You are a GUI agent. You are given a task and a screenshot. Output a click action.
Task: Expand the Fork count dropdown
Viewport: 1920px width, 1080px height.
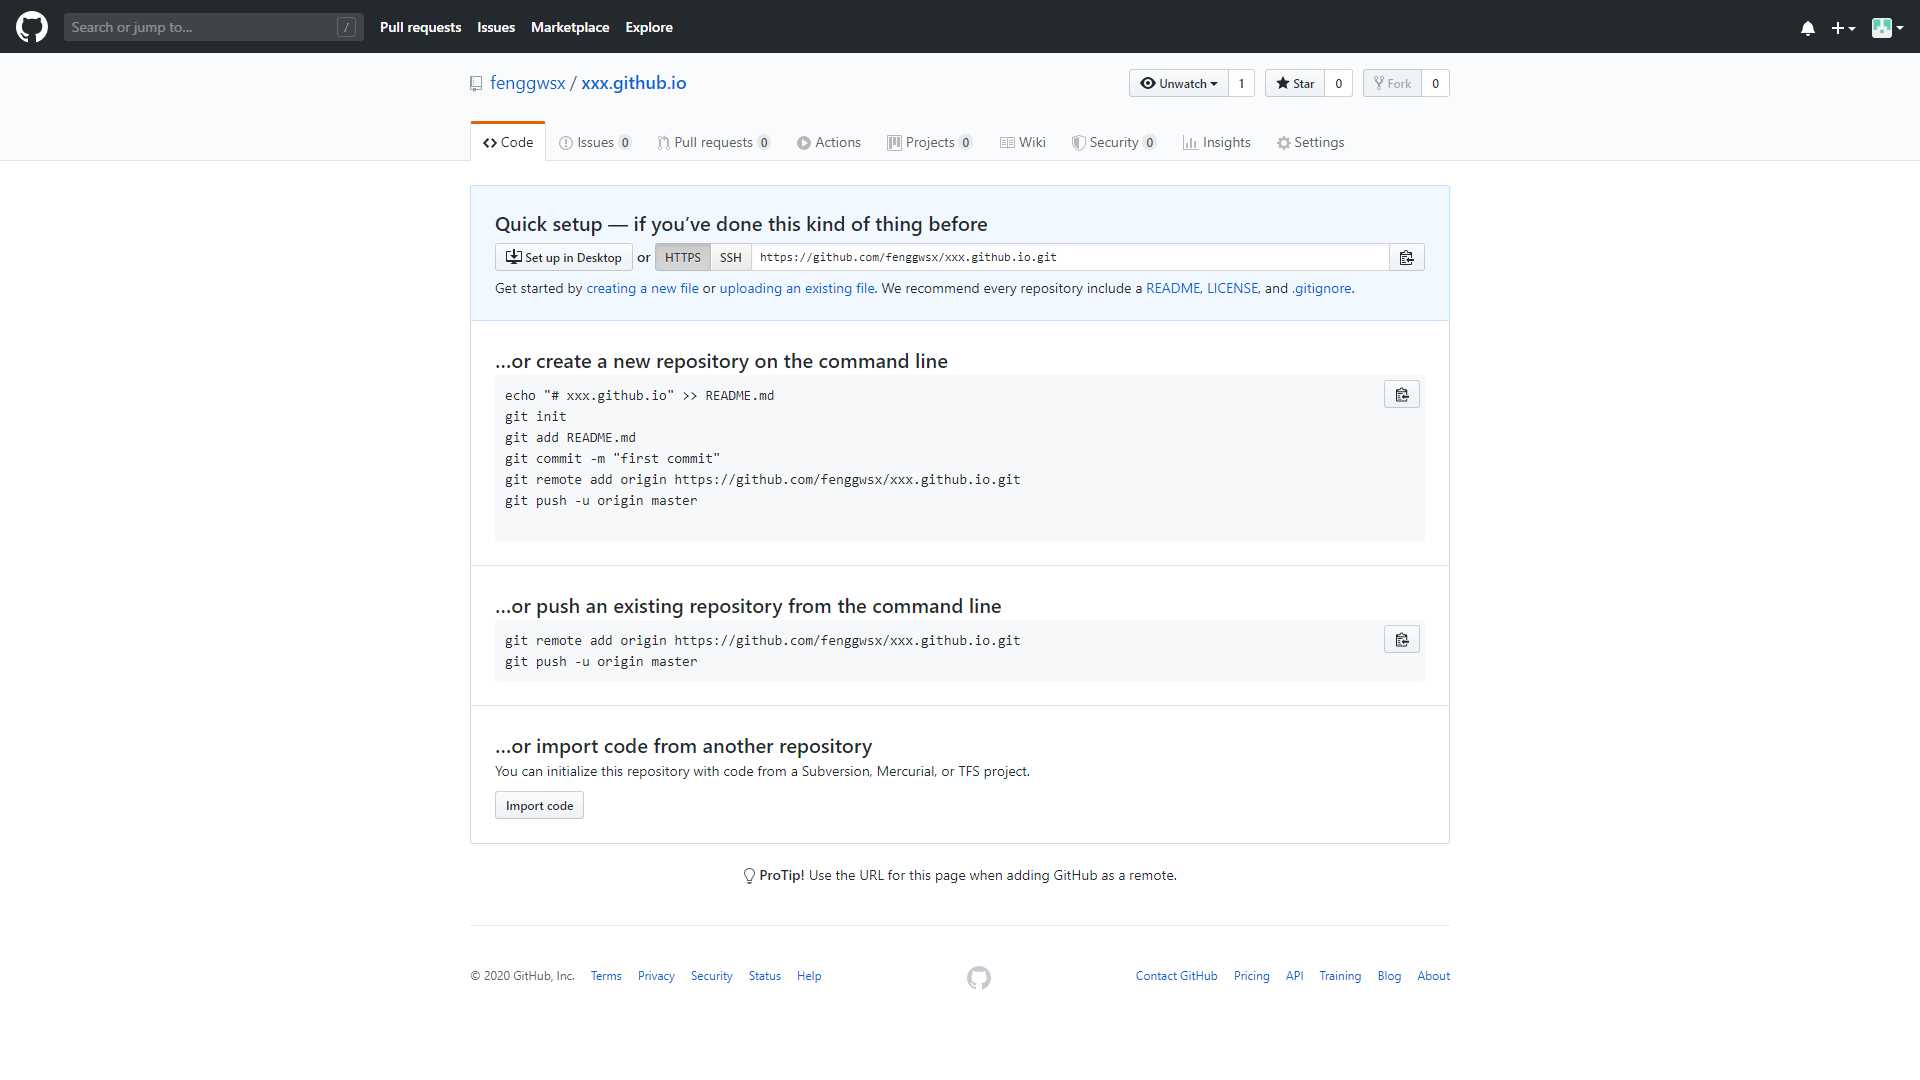click(1436, 83)
